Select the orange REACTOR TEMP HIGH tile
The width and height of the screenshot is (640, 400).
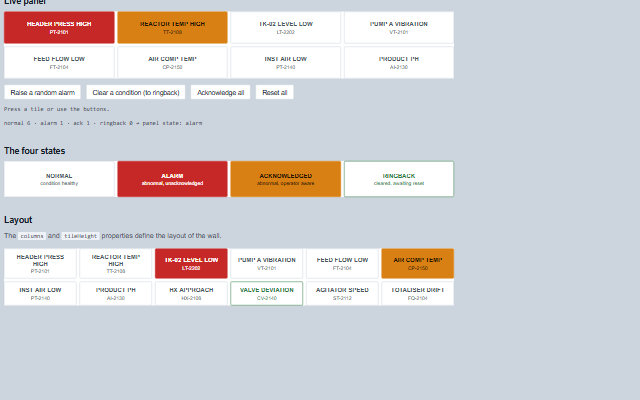point(172,27)
